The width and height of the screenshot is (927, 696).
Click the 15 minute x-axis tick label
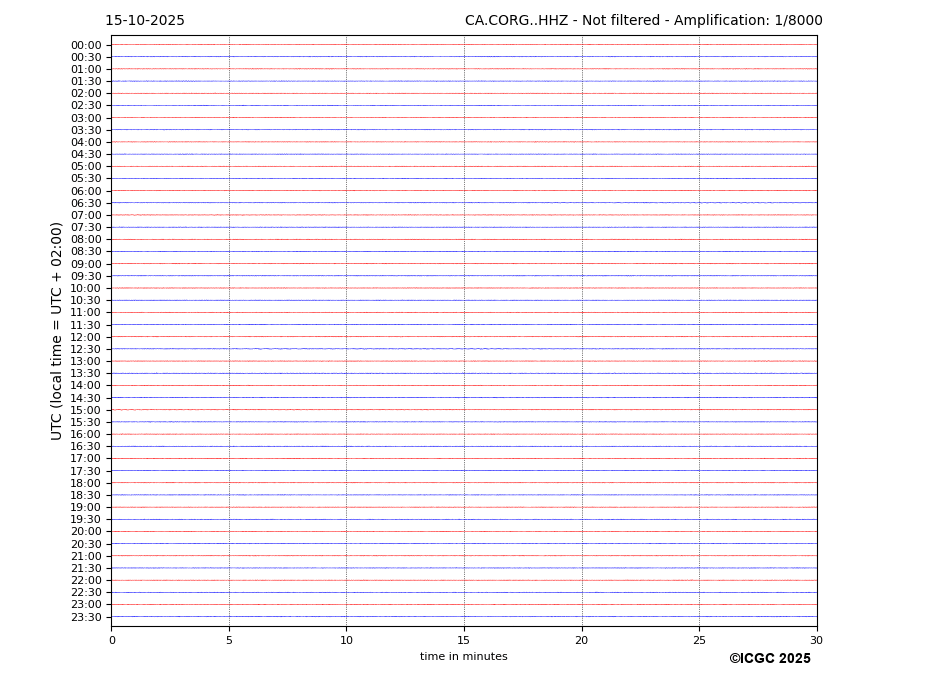pyautogui.click(x=464, y=640)
